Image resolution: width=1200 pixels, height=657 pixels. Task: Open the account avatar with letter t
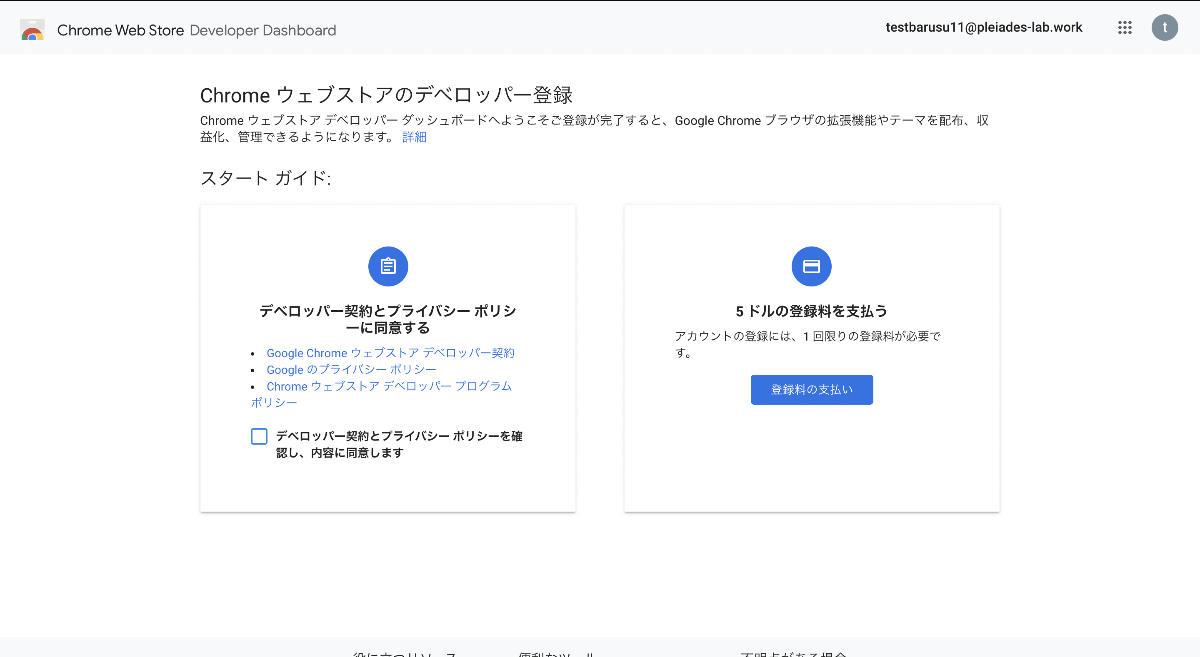(x=1165, y=28)
